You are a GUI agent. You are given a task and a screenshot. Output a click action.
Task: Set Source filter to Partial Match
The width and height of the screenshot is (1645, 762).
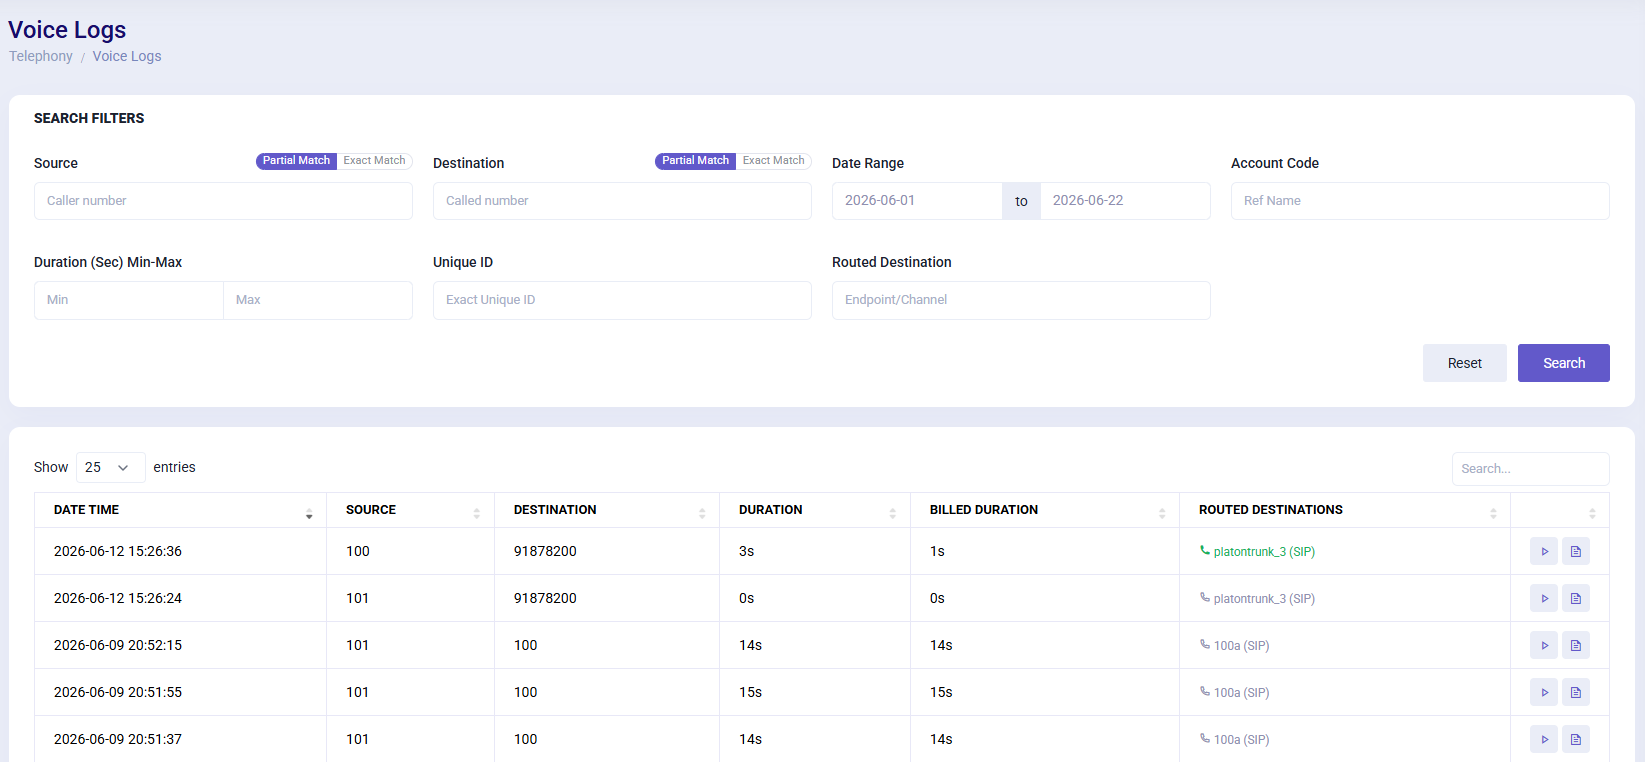296,161
